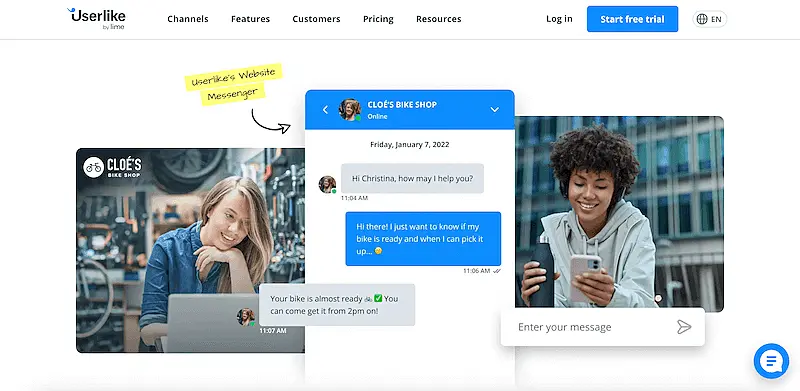Open the Resources menu

click(439, 19)
